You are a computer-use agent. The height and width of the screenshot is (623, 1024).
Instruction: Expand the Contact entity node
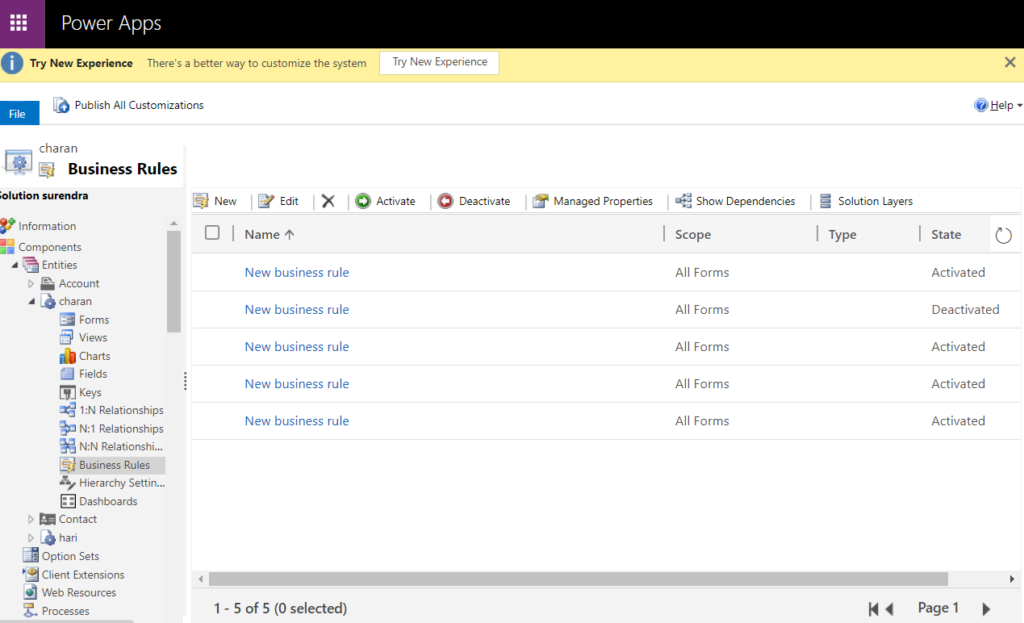click(x=31, y=519)
